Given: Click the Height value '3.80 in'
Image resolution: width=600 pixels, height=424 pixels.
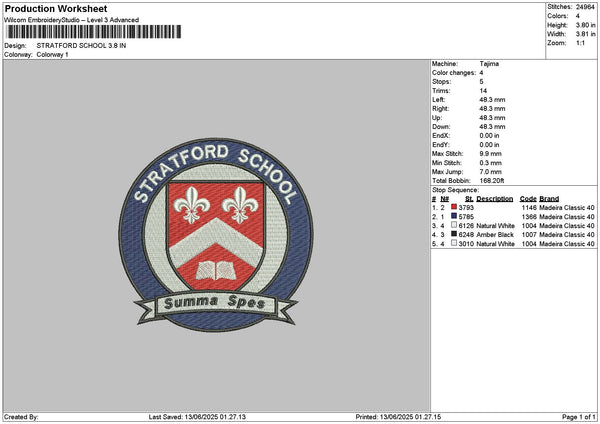Looking at the screenshot, I should [585, 25].
